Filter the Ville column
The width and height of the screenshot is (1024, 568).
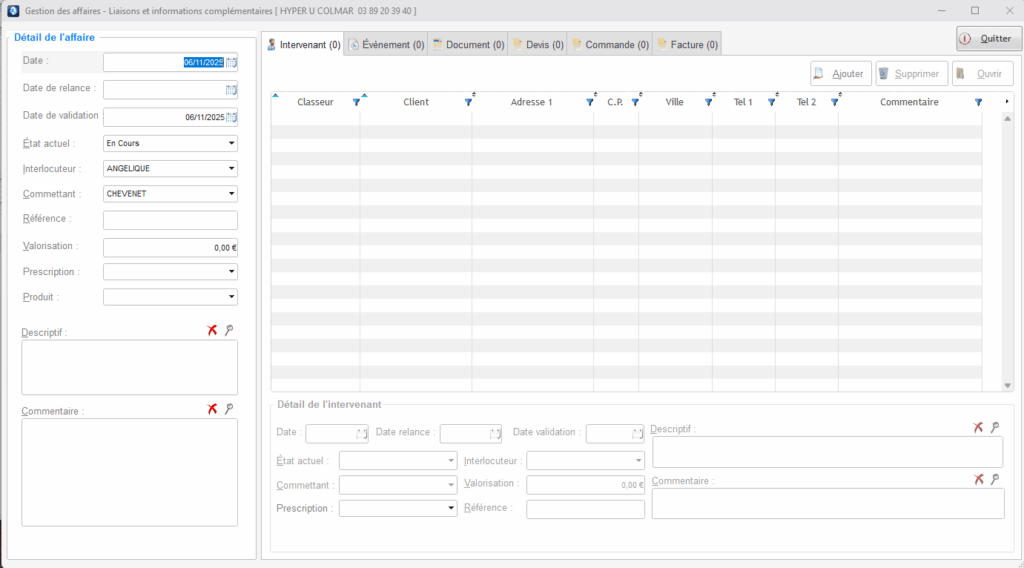(708, 102)
